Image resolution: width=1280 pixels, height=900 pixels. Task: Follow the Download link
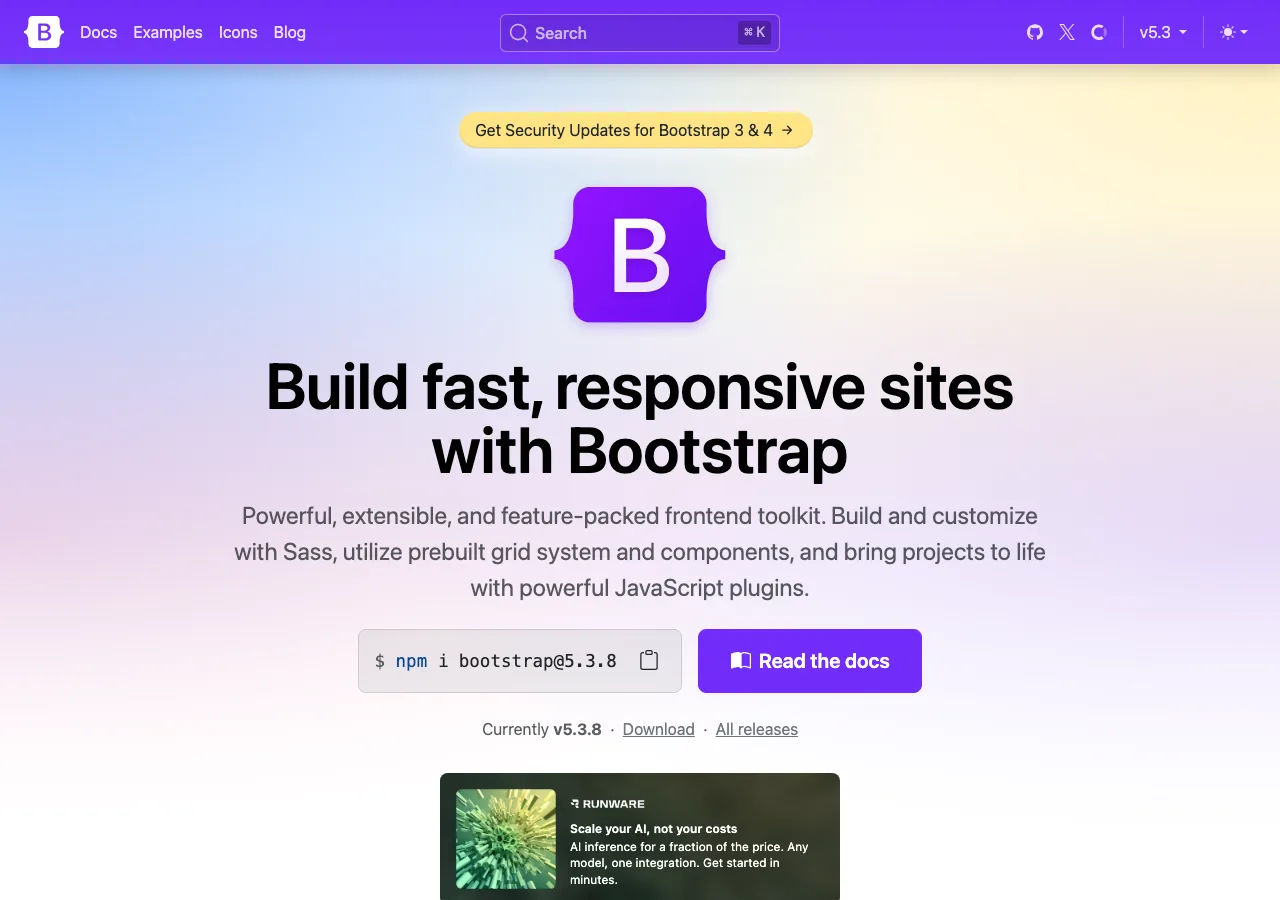point(659,729)
